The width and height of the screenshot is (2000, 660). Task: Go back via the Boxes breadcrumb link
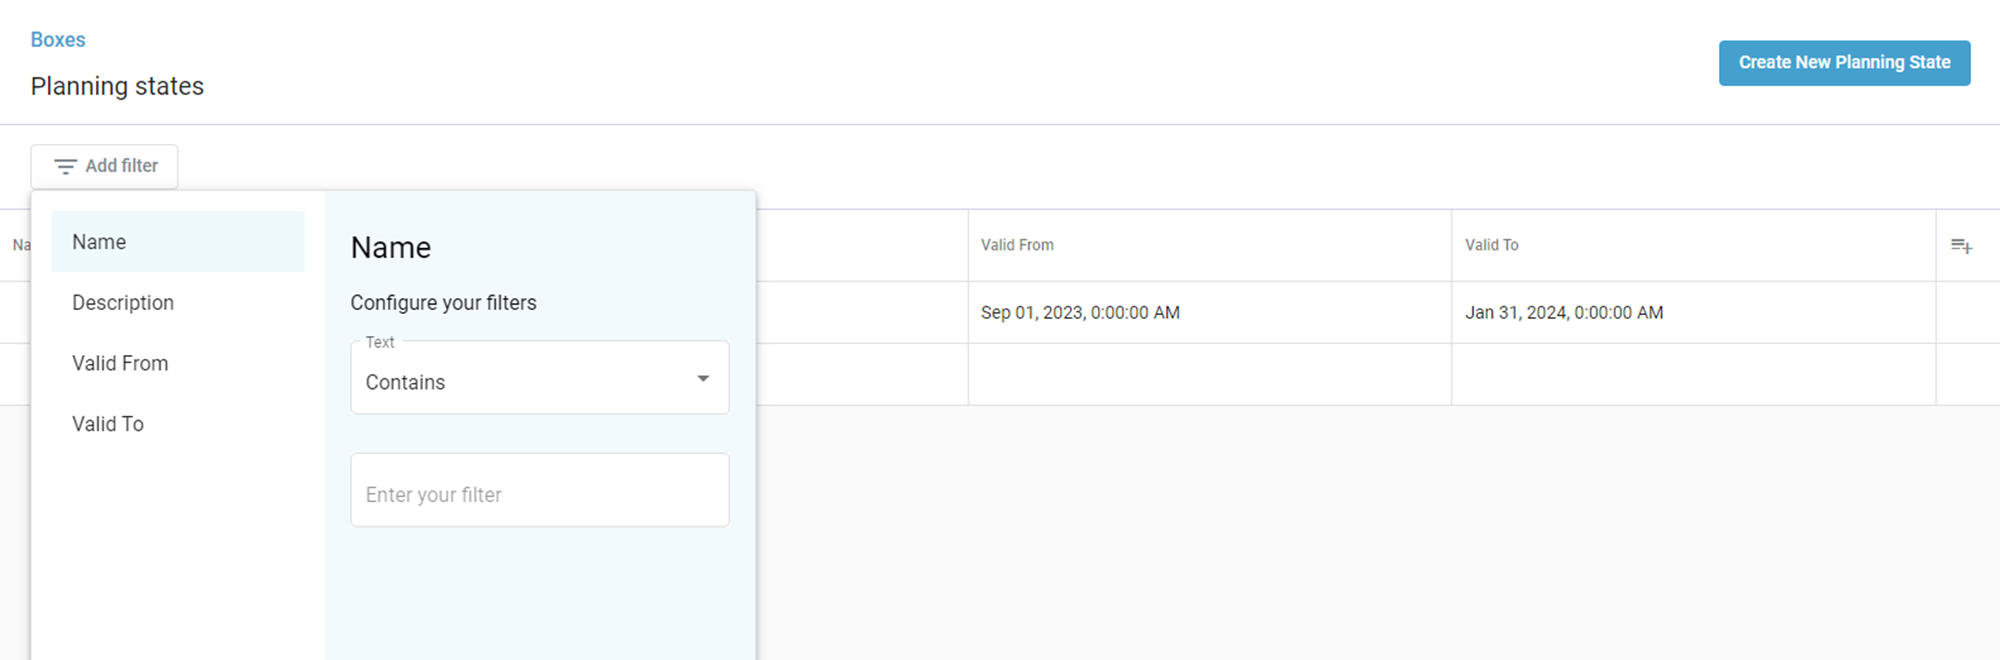58,40
